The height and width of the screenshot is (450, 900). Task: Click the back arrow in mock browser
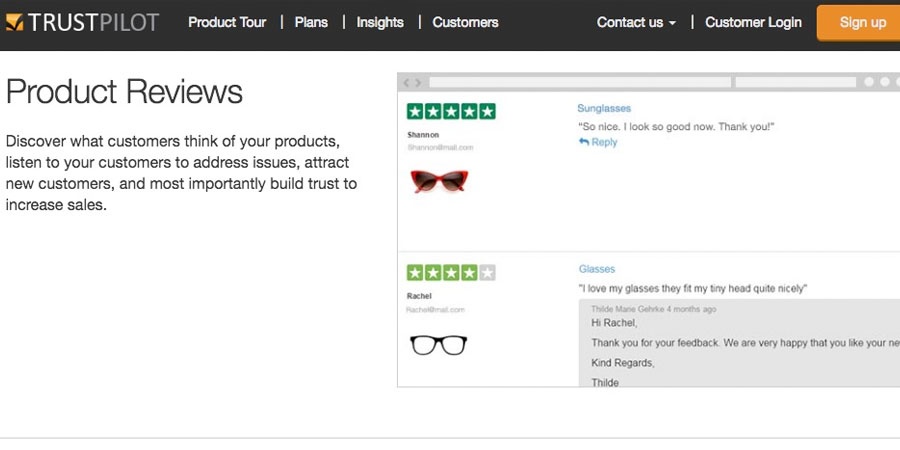point(406,82)
